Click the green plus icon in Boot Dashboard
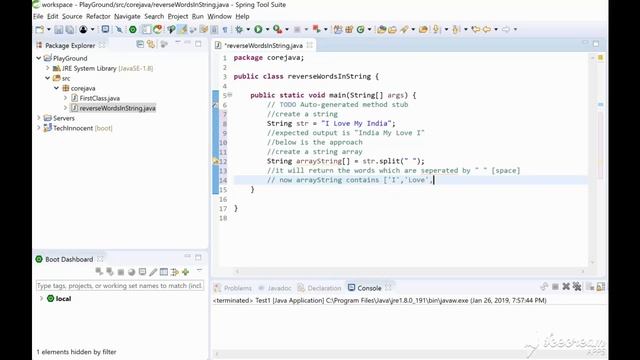This screenshot has height=360, width=640. [186, 272]
